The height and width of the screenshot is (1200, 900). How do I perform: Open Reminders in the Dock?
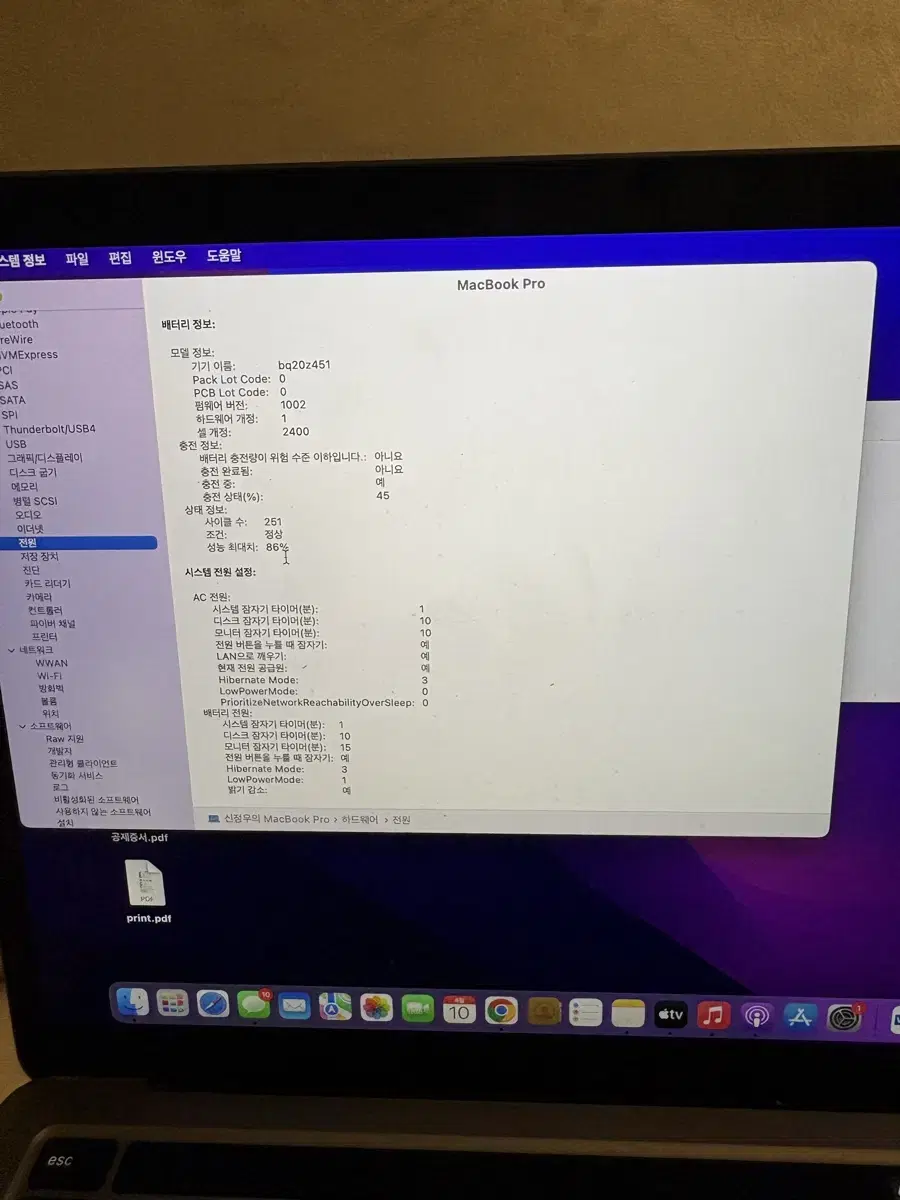click(x=585, y=1013)
